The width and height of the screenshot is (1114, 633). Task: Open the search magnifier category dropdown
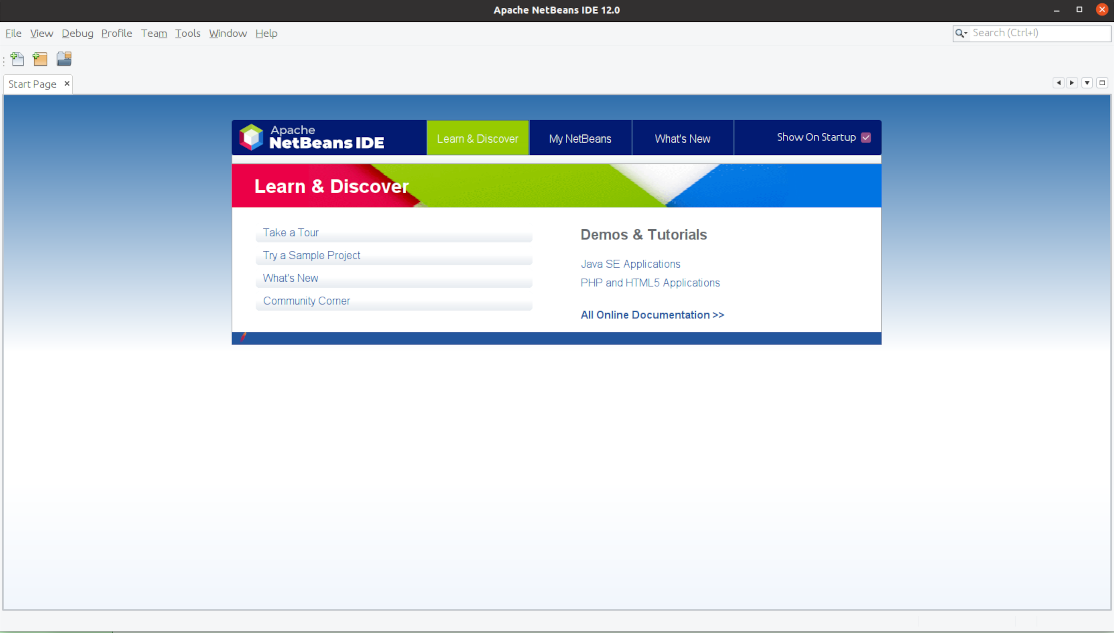962,33
